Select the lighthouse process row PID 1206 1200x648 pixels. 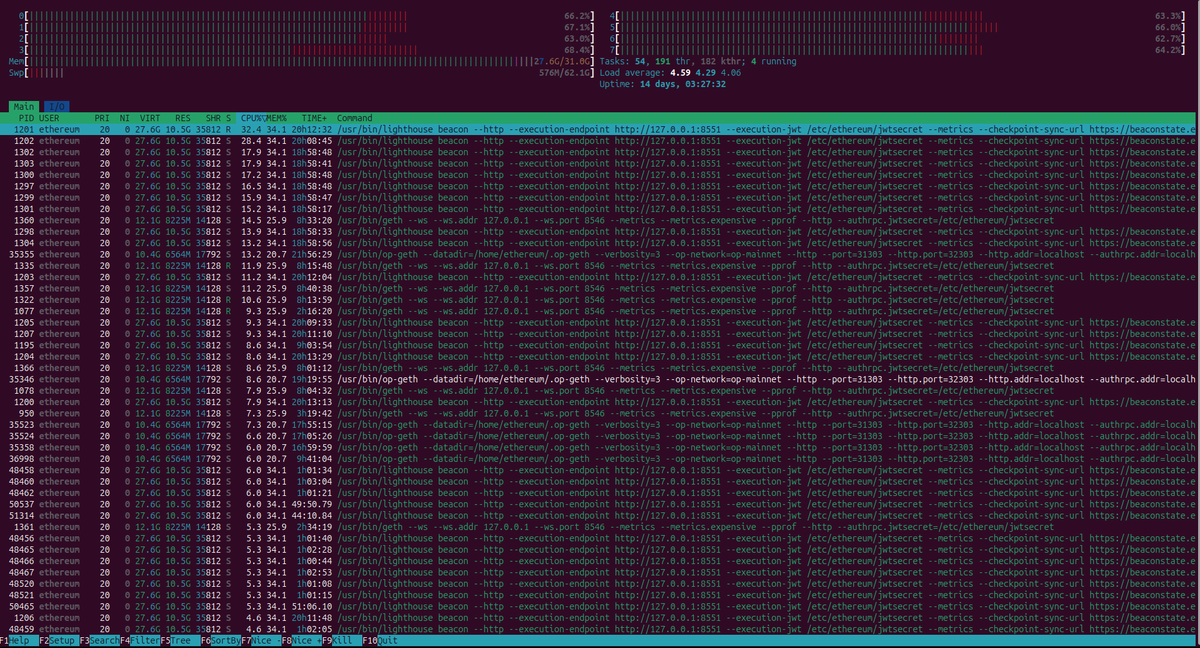(600, 616)
